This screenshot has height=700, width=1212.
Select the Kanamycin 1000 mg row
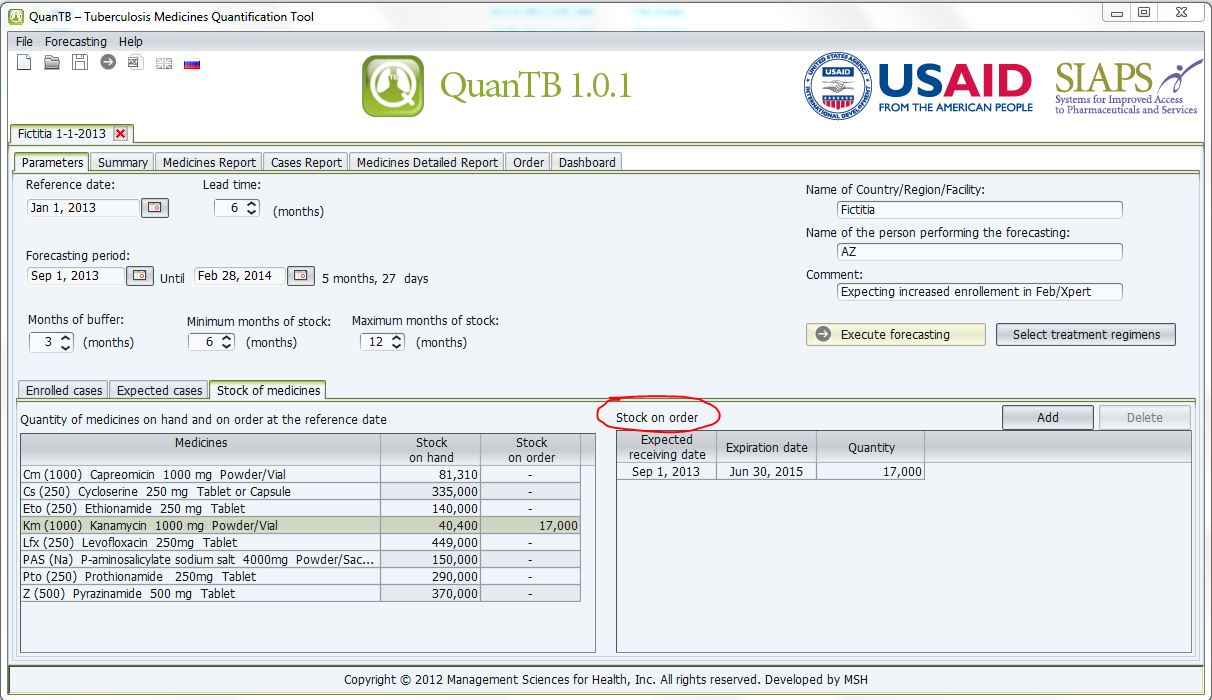[x=300, y=526]
